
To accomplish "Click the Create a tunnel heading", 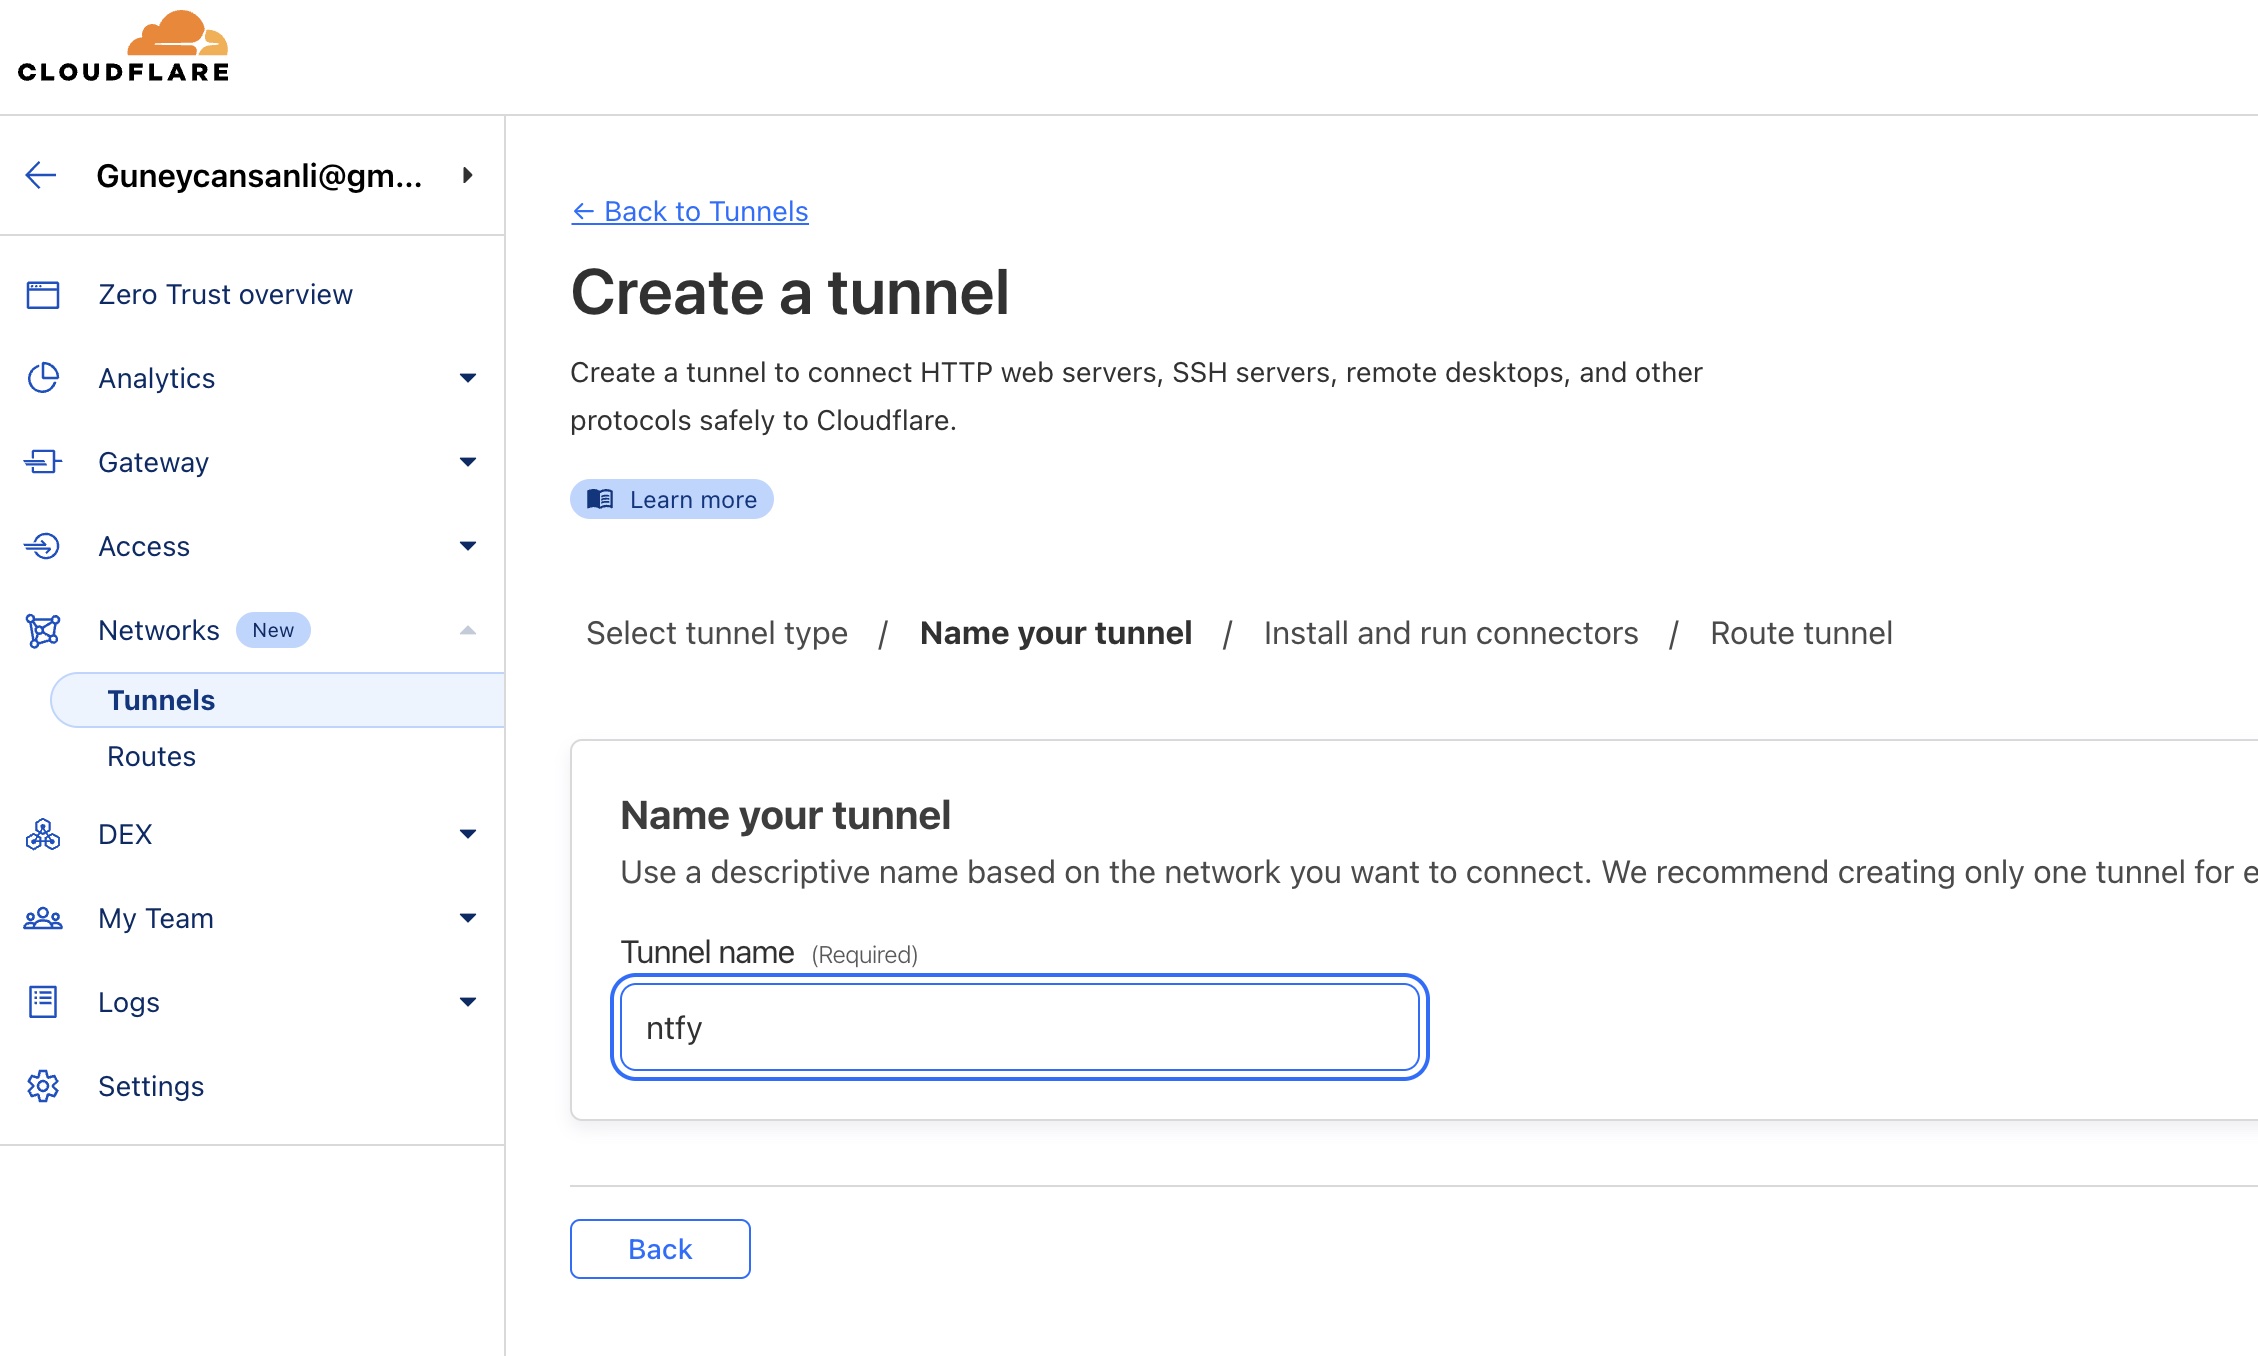I will (790, 293).
